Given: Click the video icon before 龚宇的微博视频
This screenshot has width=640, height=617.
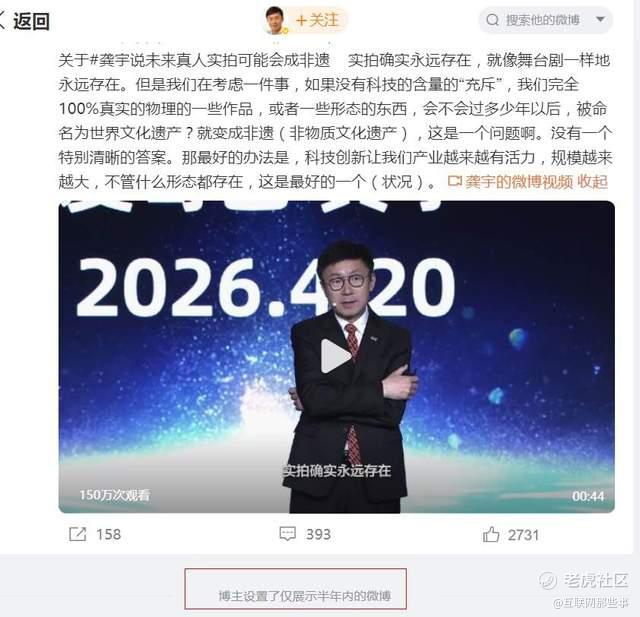Looking at the screenshot, I should click(x=455, y=181).
